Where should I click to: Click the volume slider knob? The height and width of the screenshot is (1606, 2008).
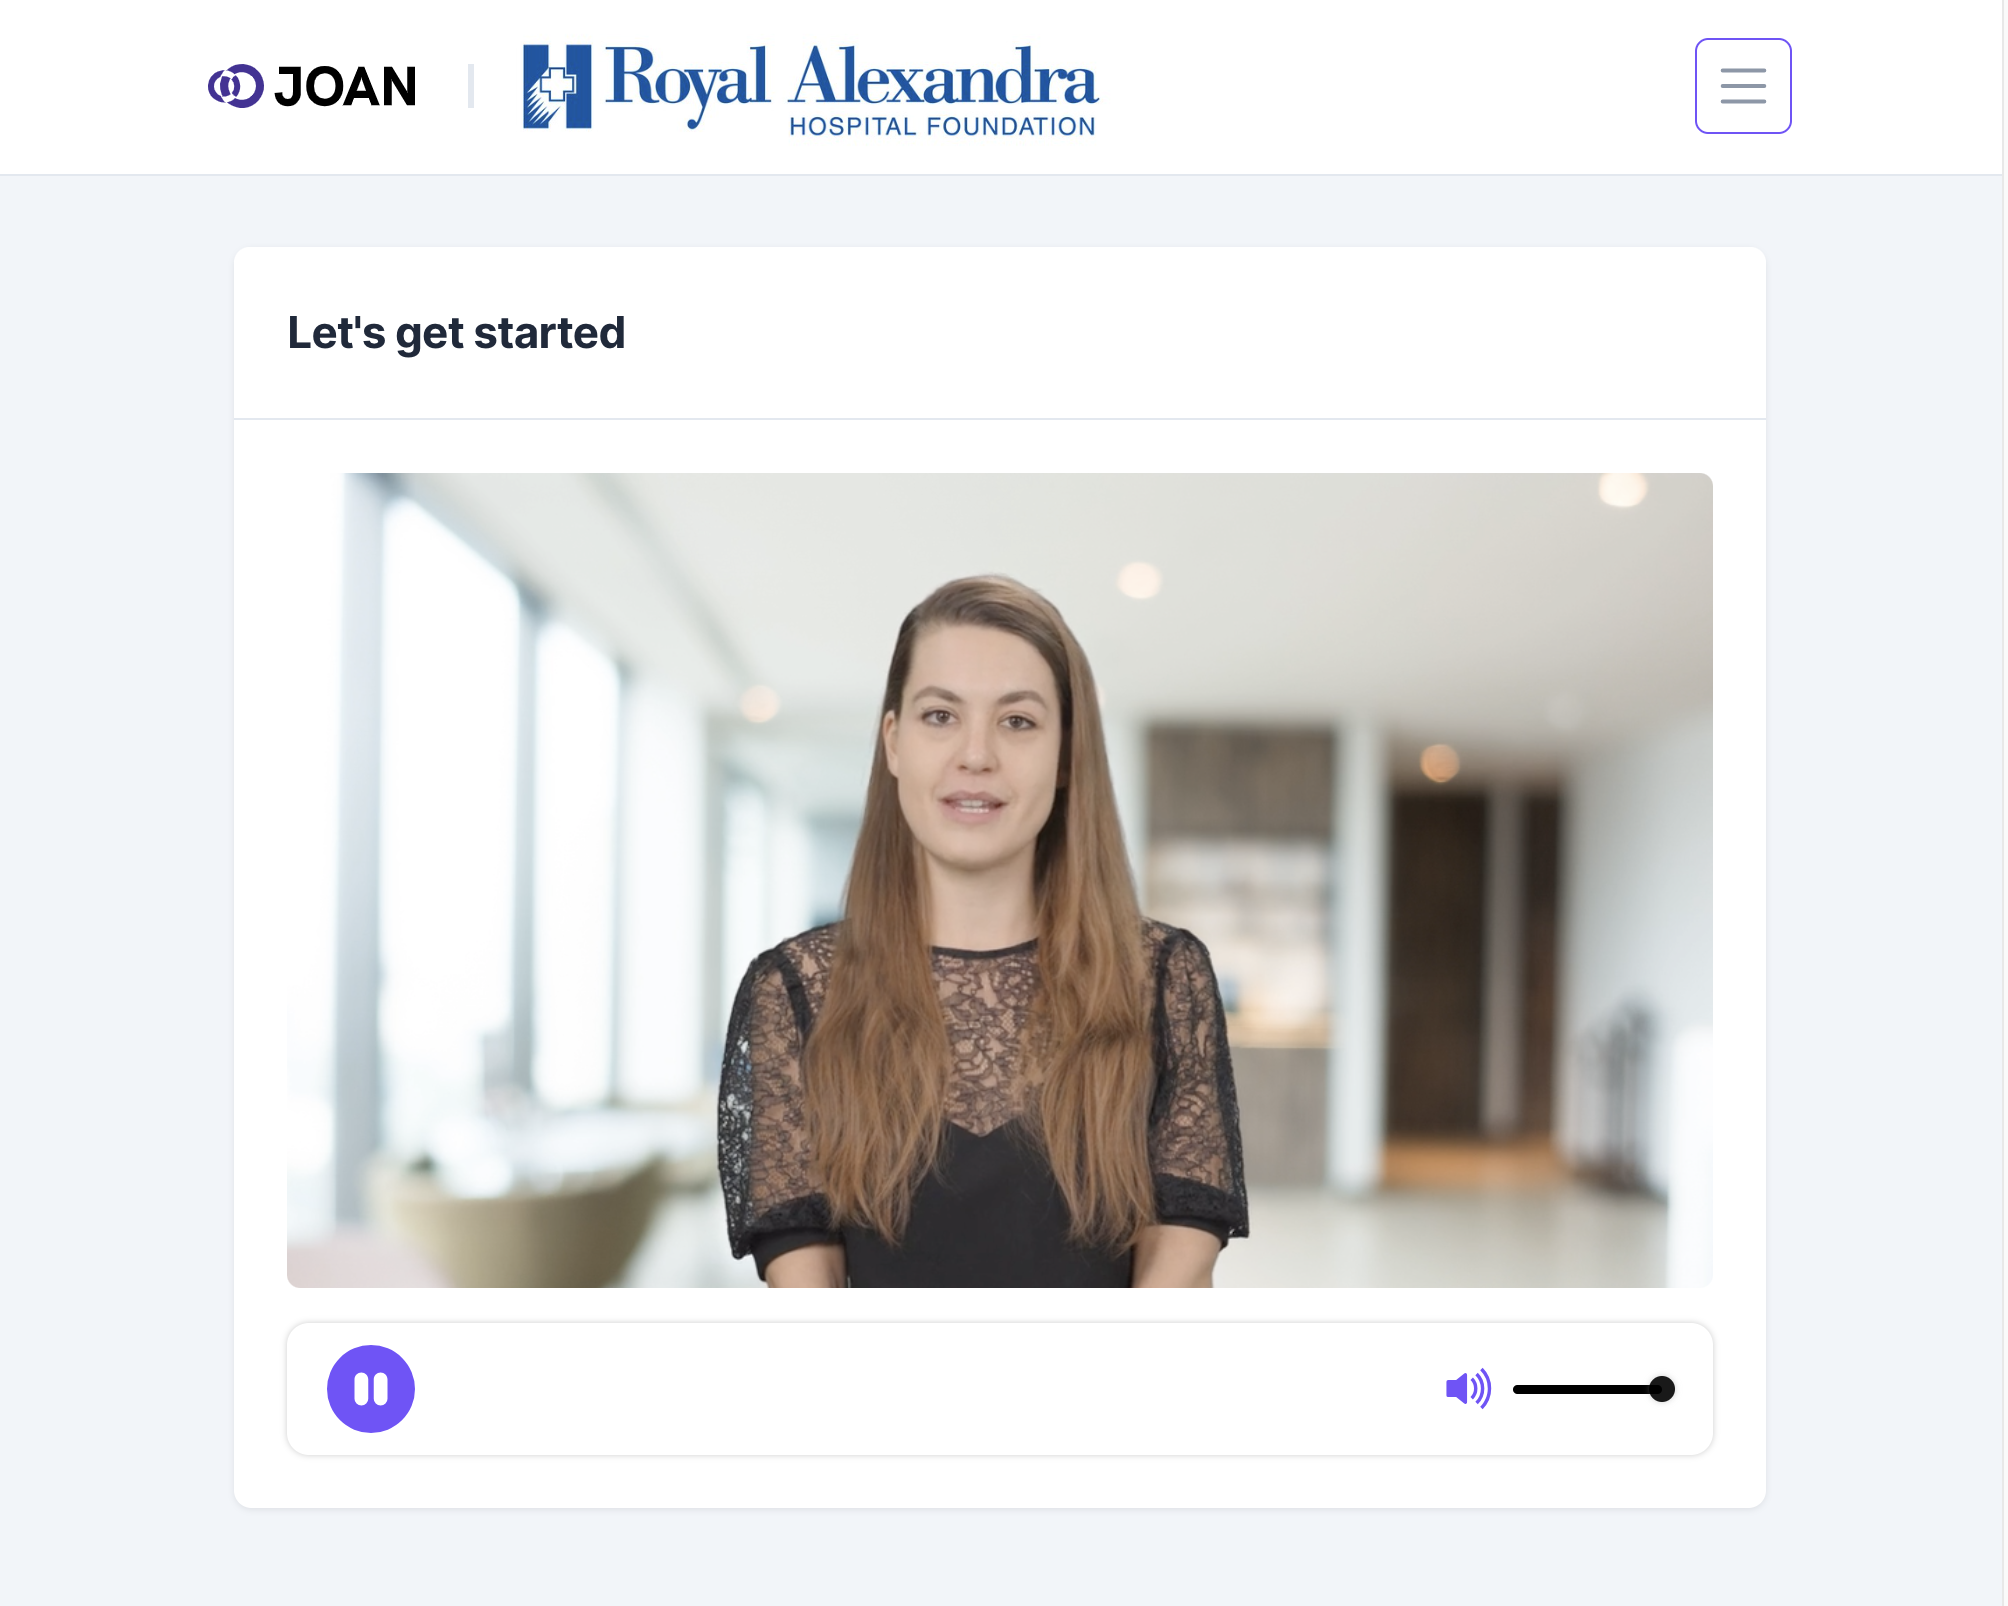click(1661, 1388)
